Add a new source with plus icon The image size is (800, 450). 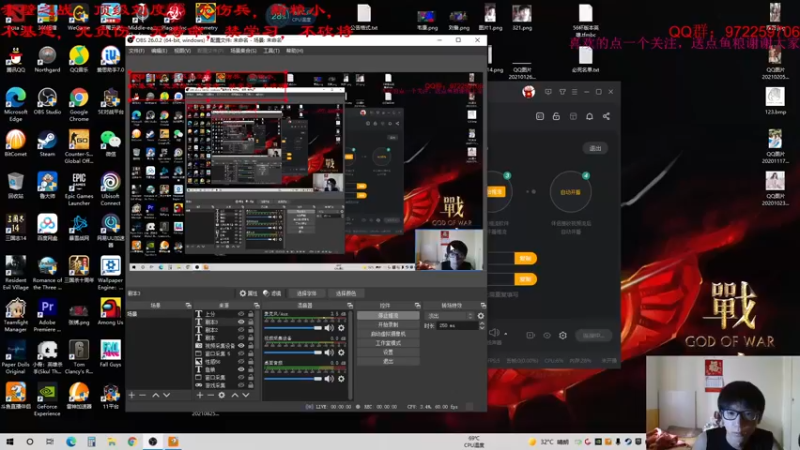199,395
